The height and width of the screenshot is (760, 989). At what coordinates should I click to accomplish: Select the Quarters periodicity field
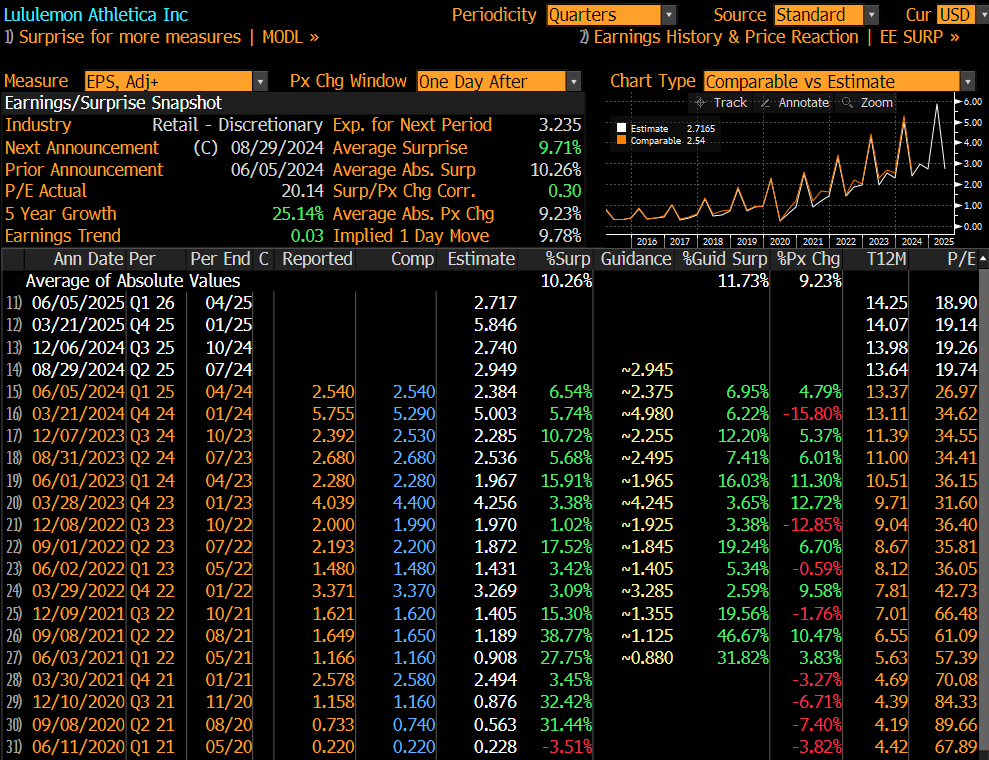(x=604, y=15)
